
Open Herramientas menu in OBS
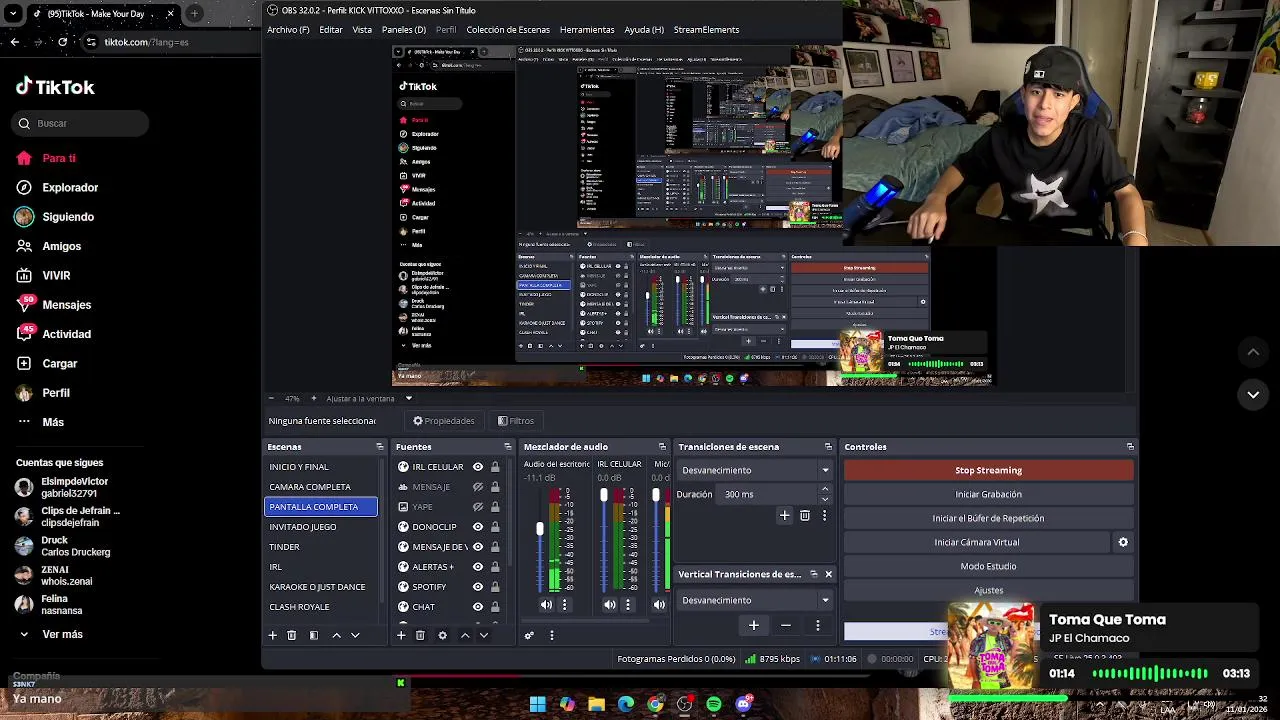pos(587,30)
